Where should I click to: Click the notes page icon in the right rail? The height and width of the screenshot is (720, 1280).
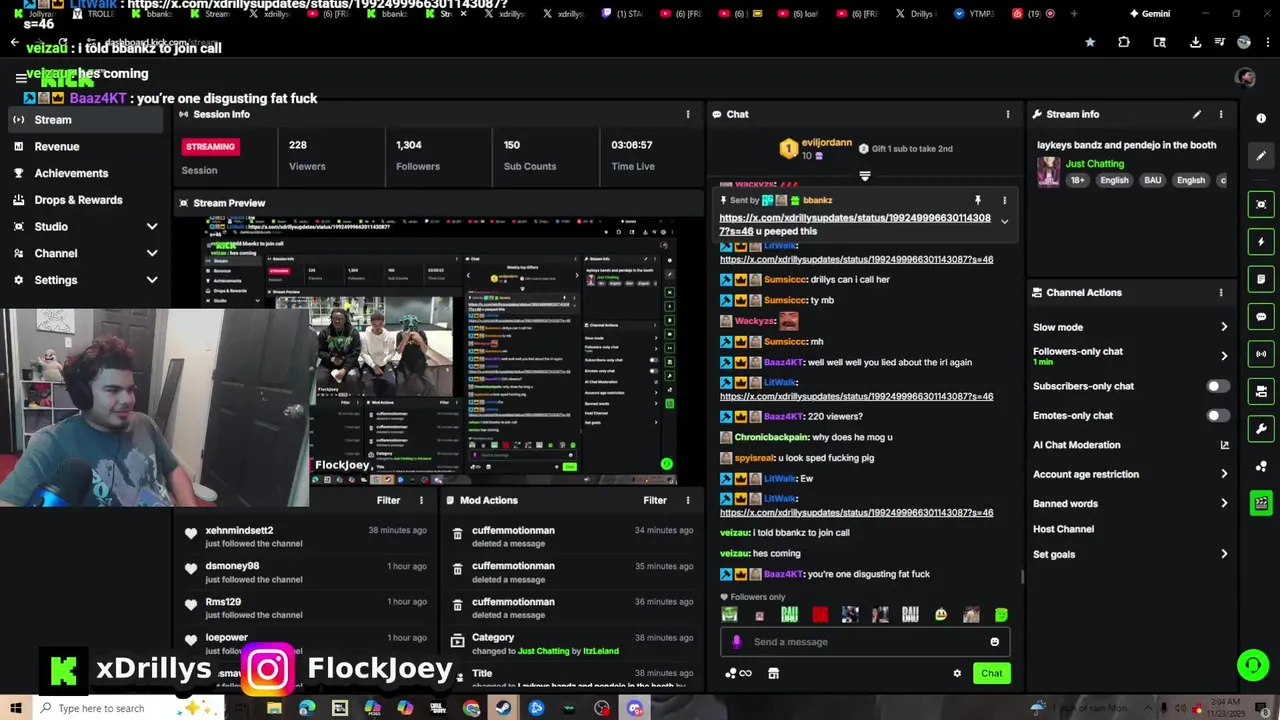pos(1261,279)
